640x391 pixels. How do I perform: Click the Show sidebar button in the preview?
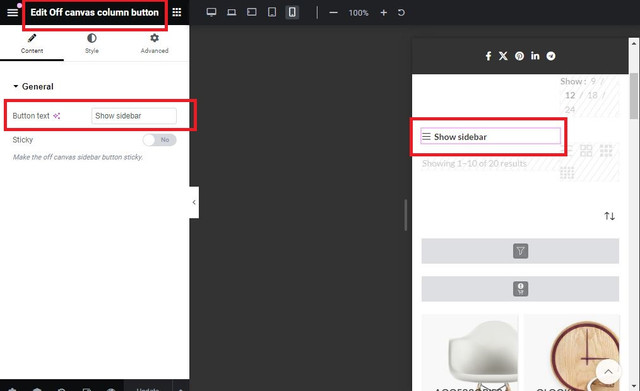[491, 136]
